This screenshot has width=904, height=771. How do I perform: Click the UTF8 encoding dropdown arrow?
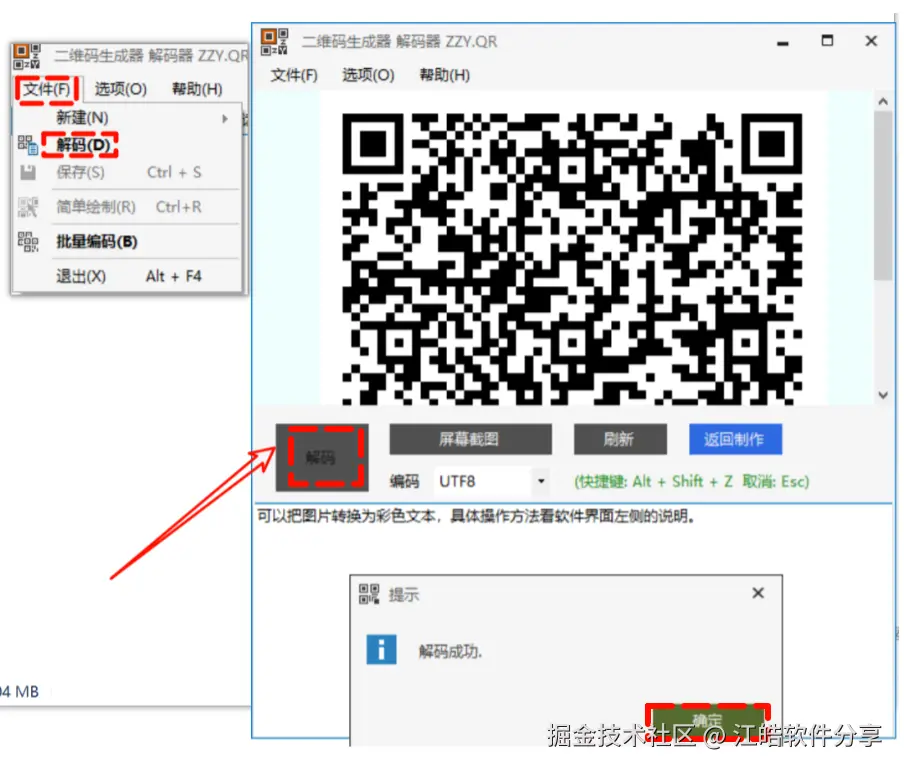tap(541, 481)
